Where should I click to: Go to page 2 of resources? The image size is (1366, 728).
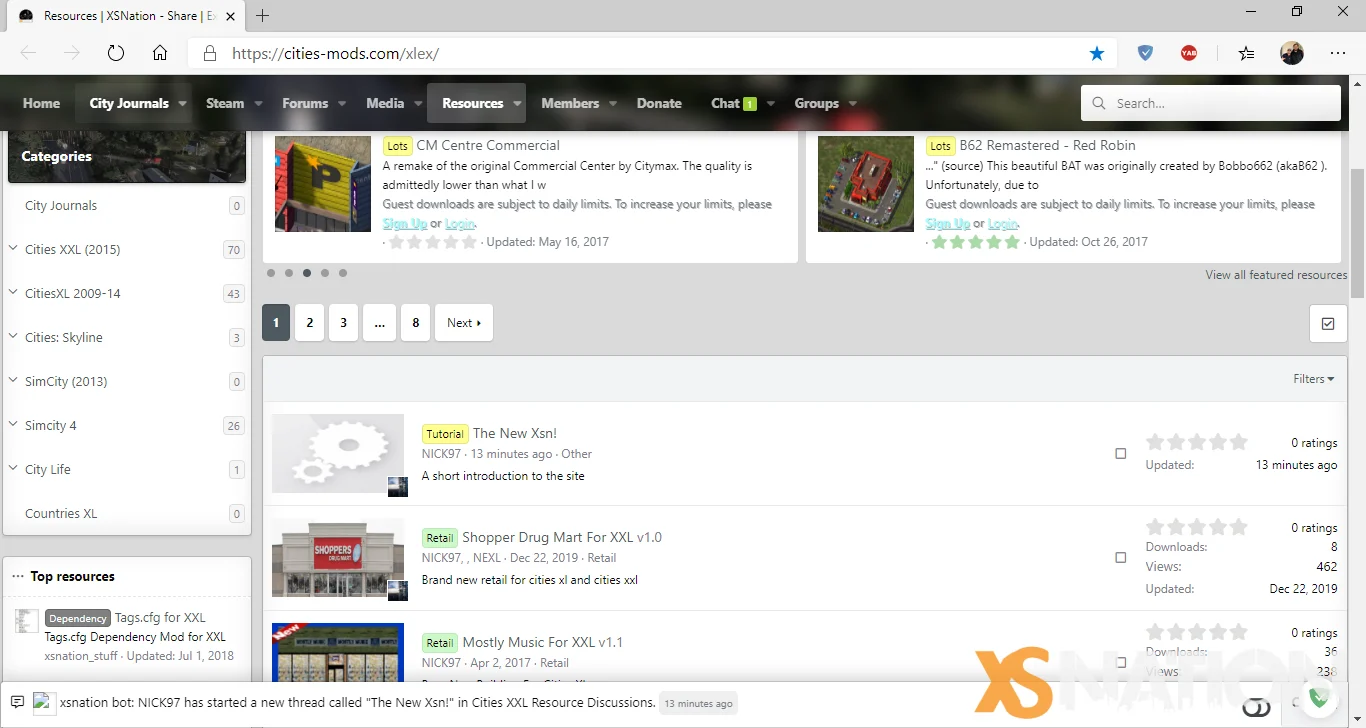(310, 323)
